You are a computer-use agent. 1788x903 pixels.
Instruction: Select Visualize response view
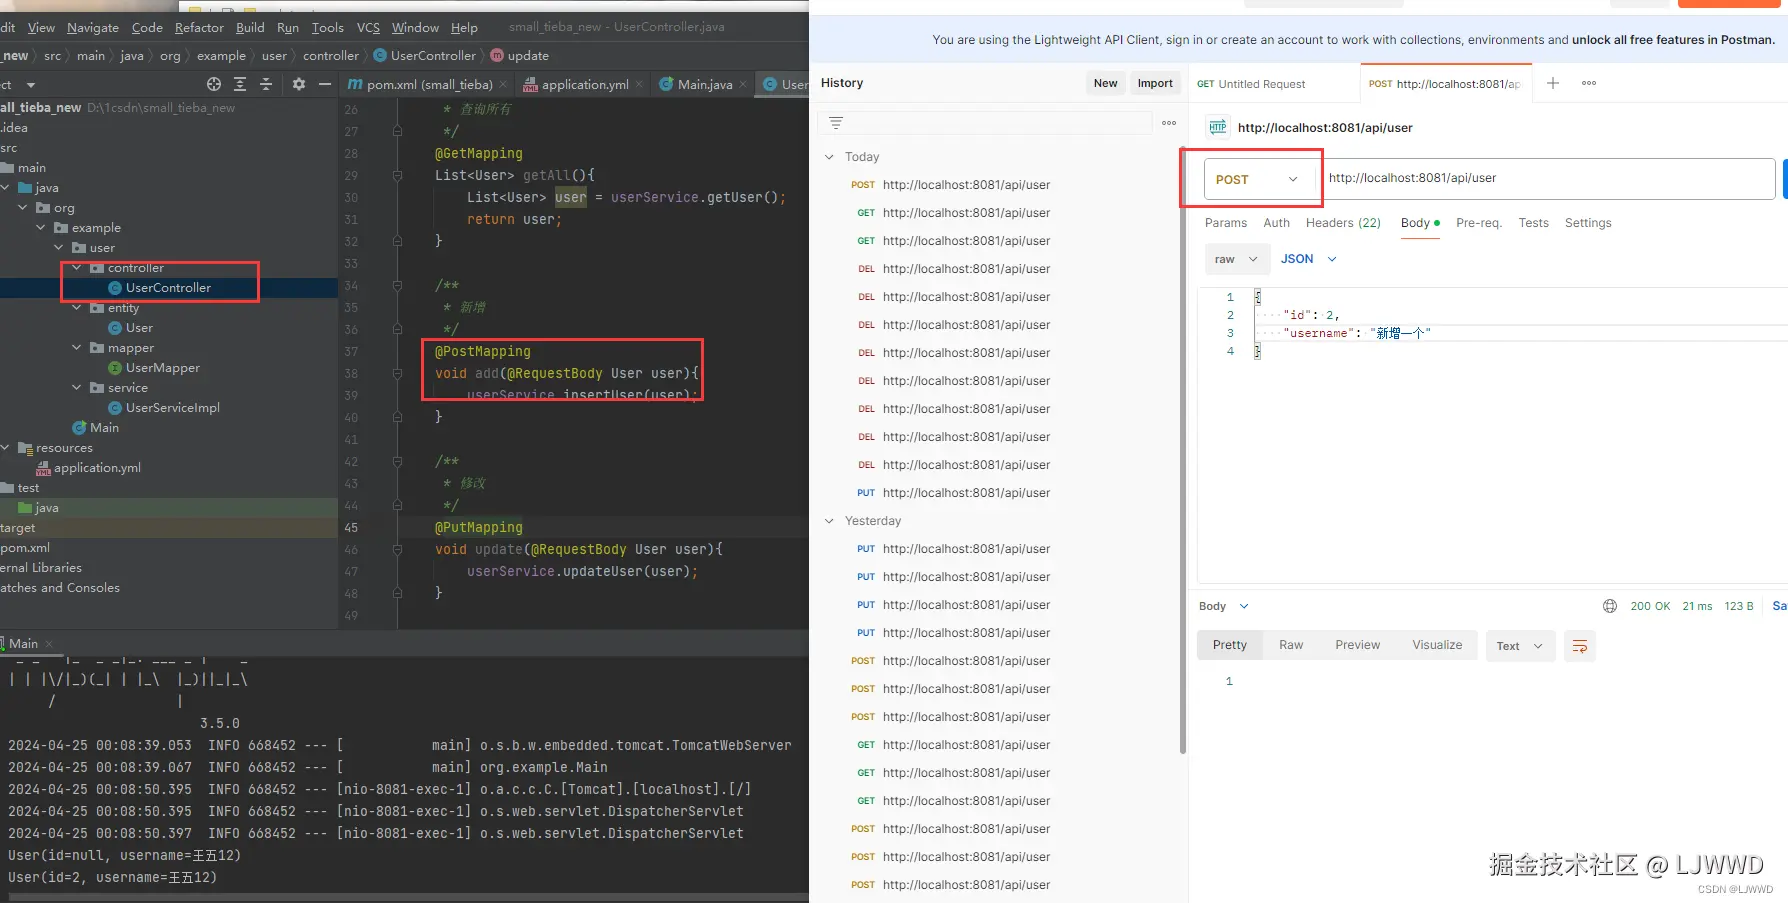[x=1437, y=645]
